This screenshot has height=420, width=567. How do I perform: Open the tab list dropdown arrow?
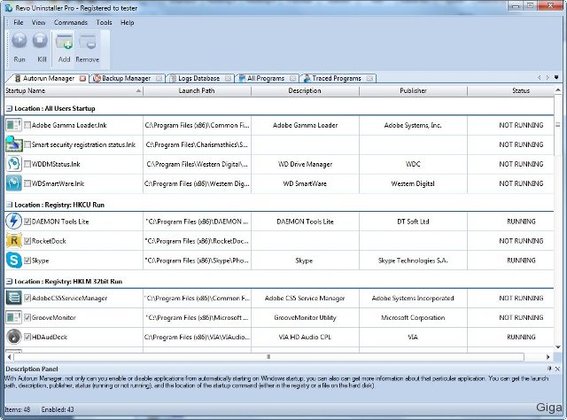pos(556,77)
